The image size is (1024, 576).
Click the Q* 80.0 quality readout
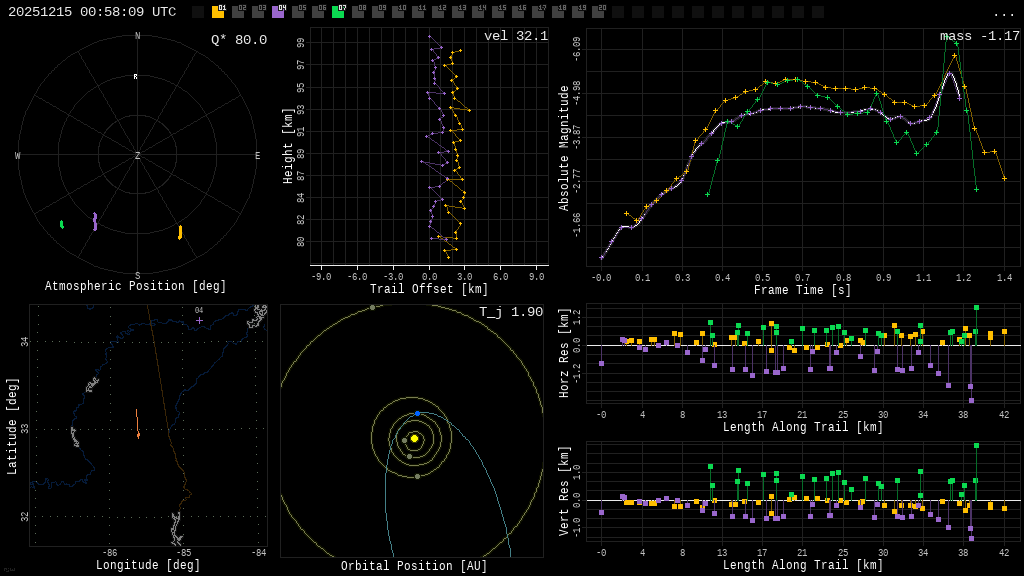(238, 40)
